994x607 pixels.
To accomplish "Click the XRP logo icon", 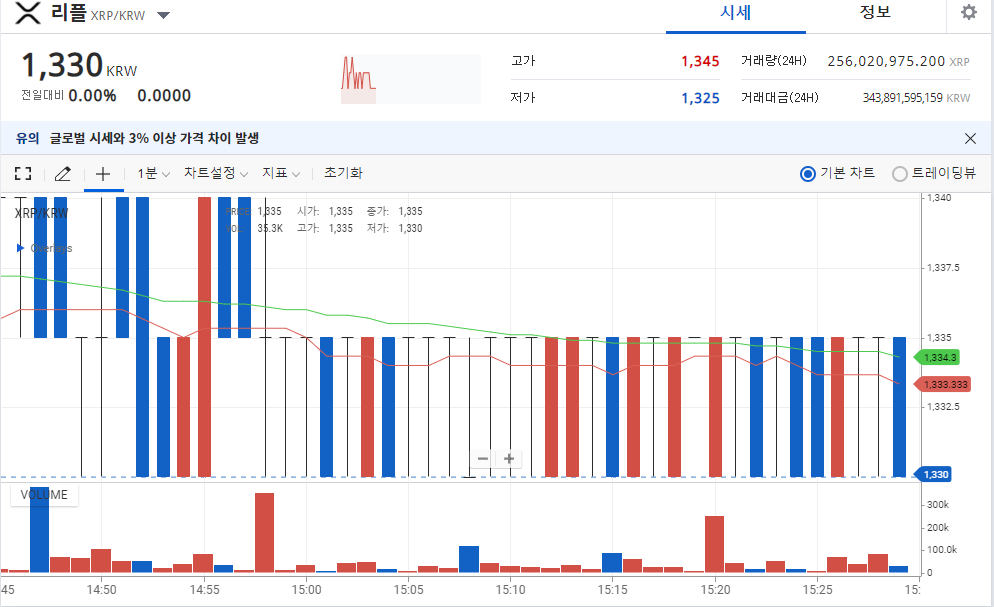I will [27, 13].
